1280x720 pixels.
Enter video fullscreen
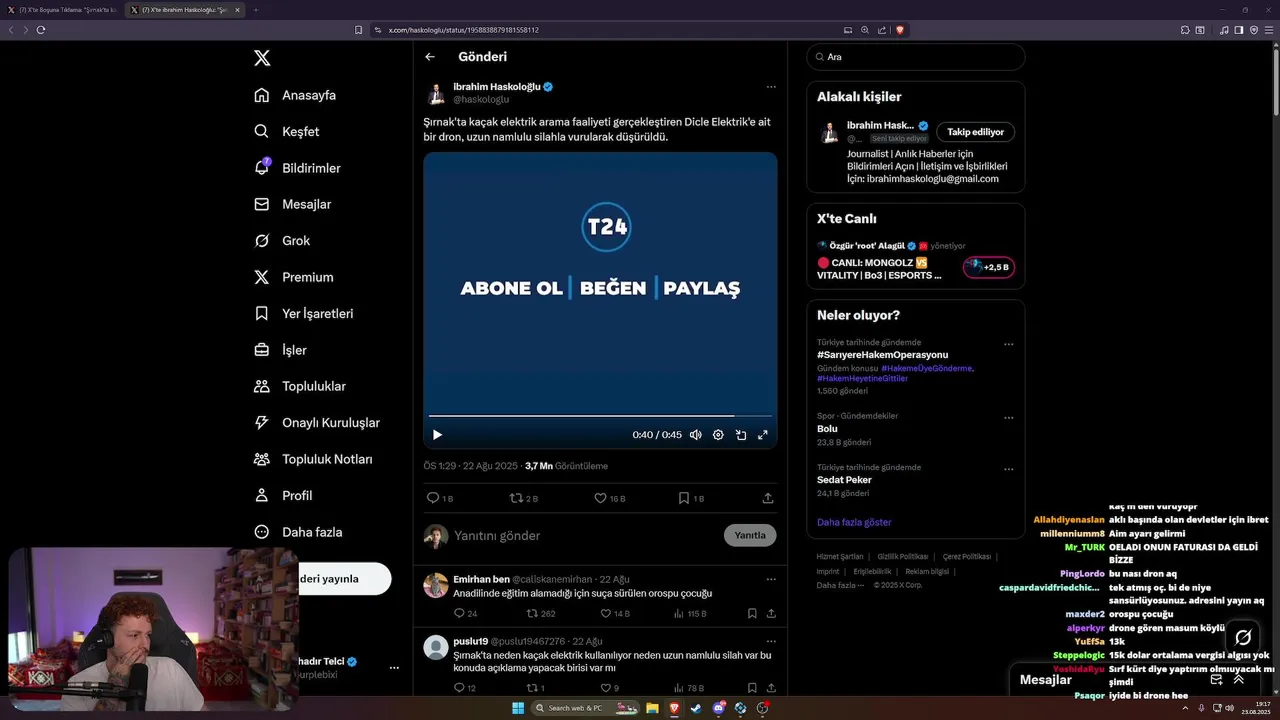[x=763, y=435]
